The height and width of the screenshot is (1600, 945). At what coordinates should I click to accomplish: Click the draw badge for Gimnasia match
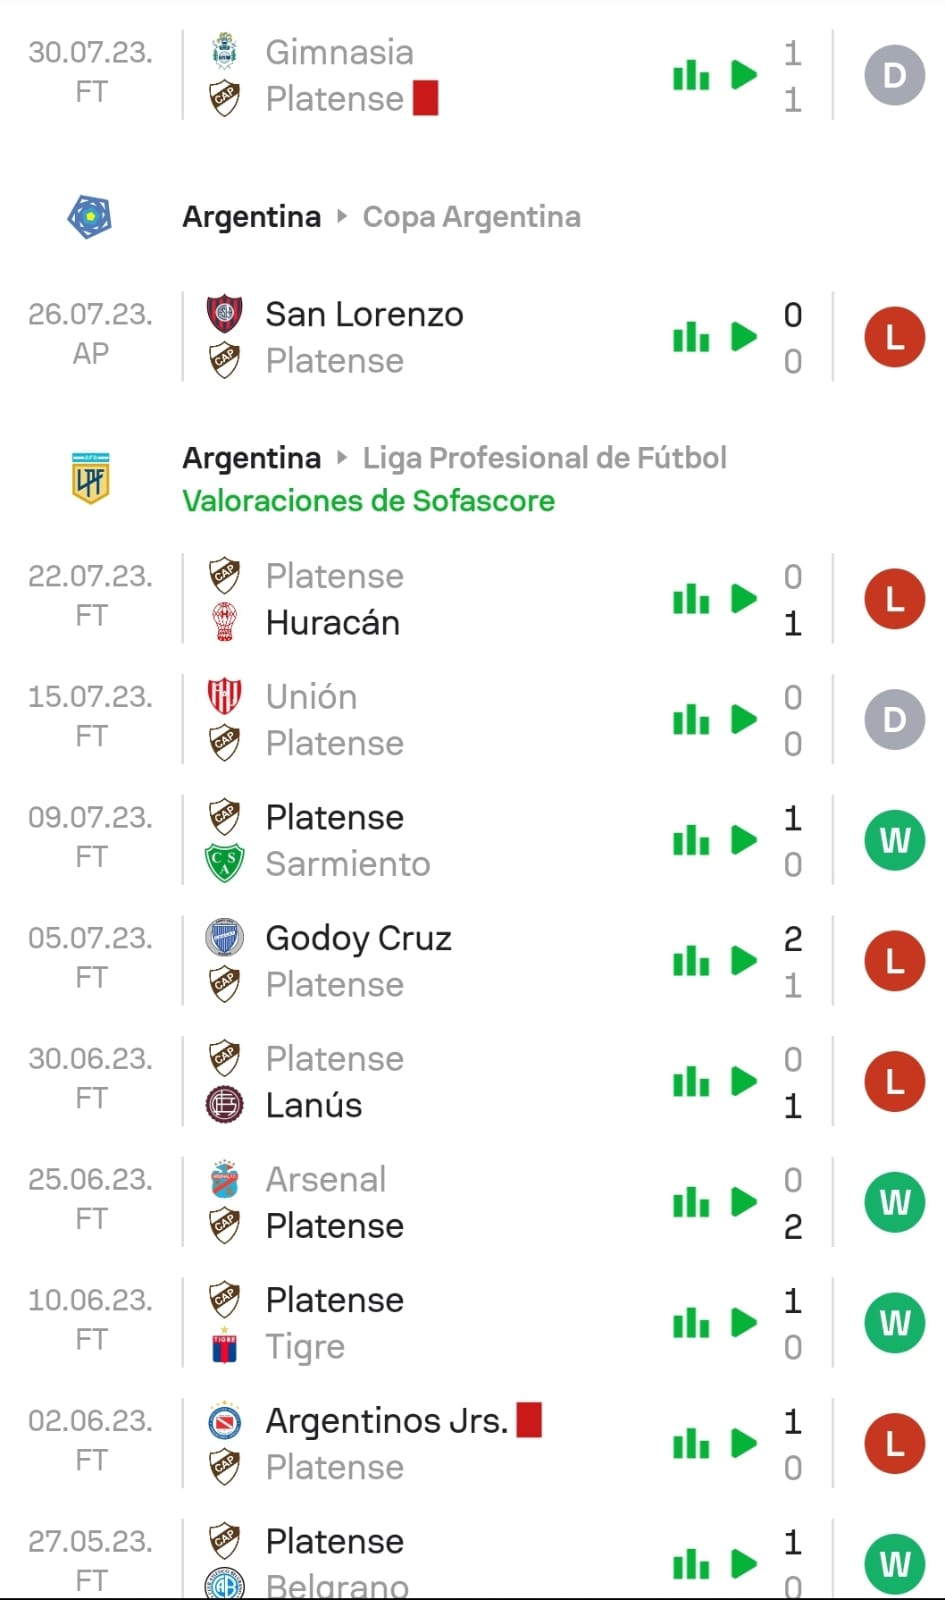tap(894, 75)
